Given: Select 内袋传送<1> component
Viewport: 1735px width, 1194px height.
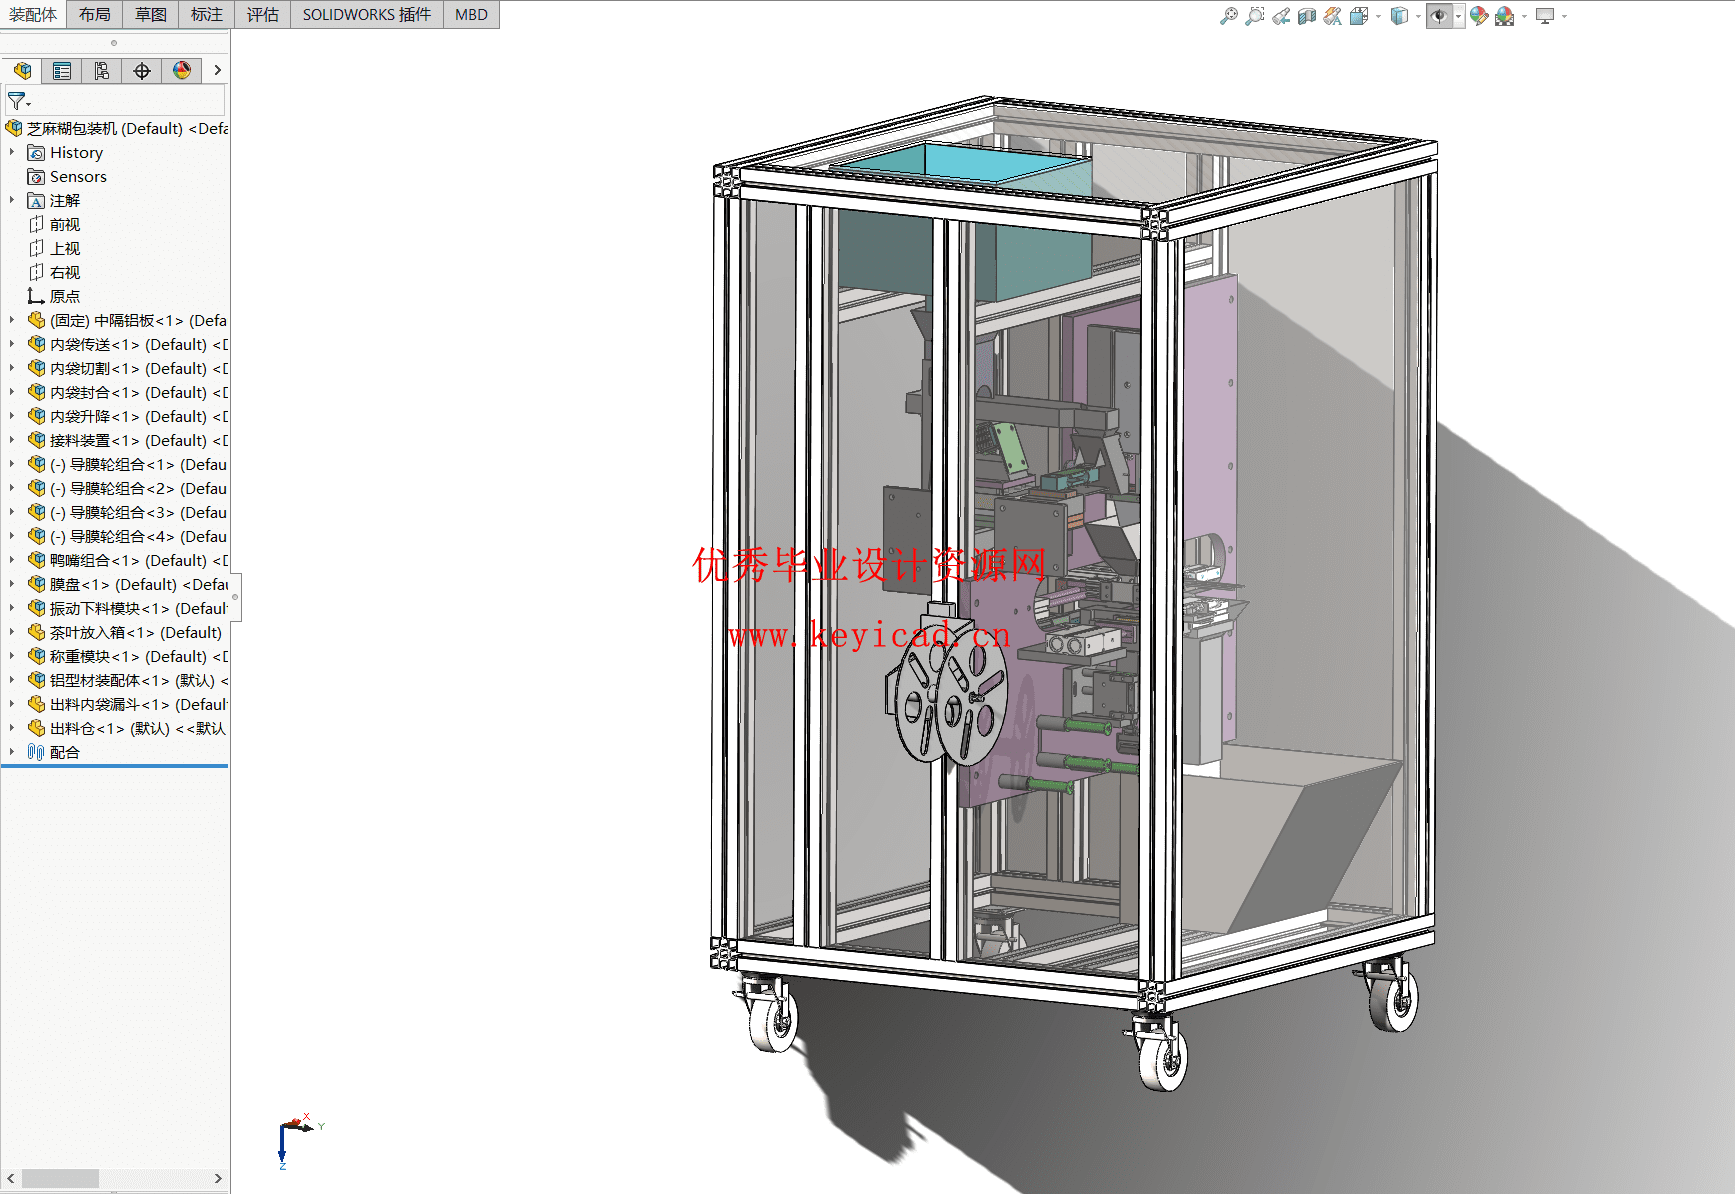Looking at the screenshot, I should tap(128, 344).
